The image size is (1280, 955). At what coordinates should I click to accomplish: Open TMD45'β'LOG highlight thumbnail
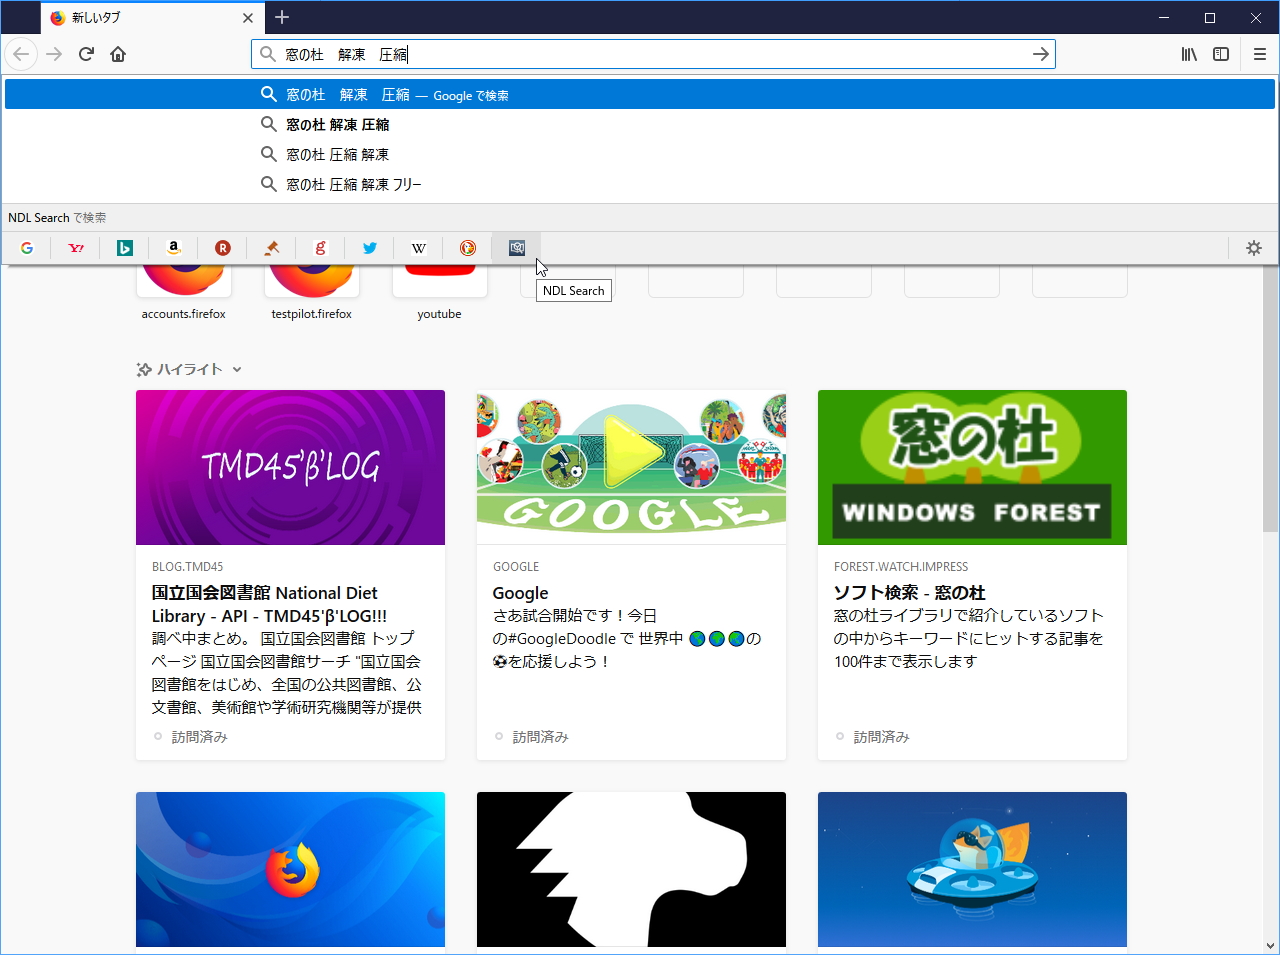(x=290, y=467)
